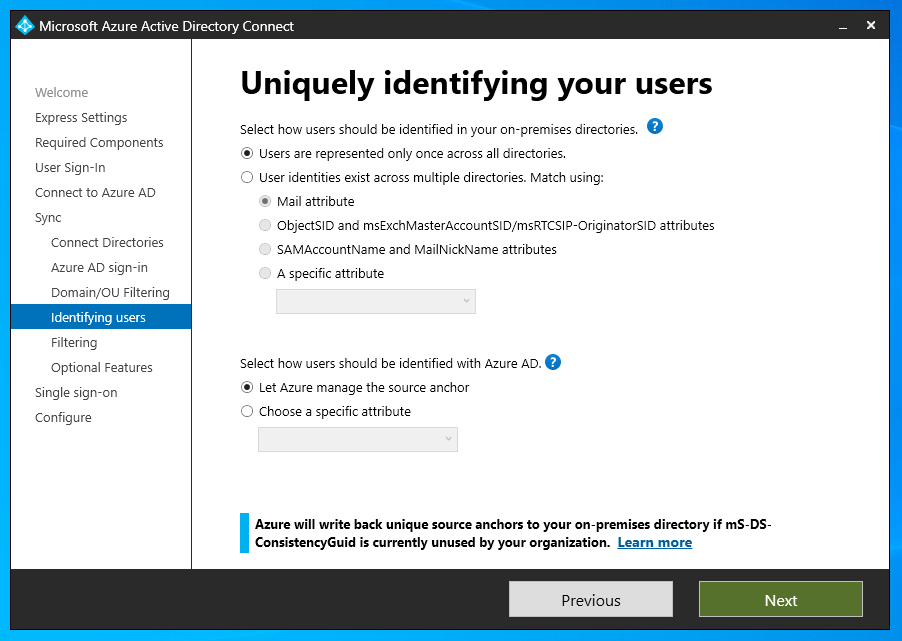Select 'Users are represented only once' option
902x641 pixels.
click(247, 154)
